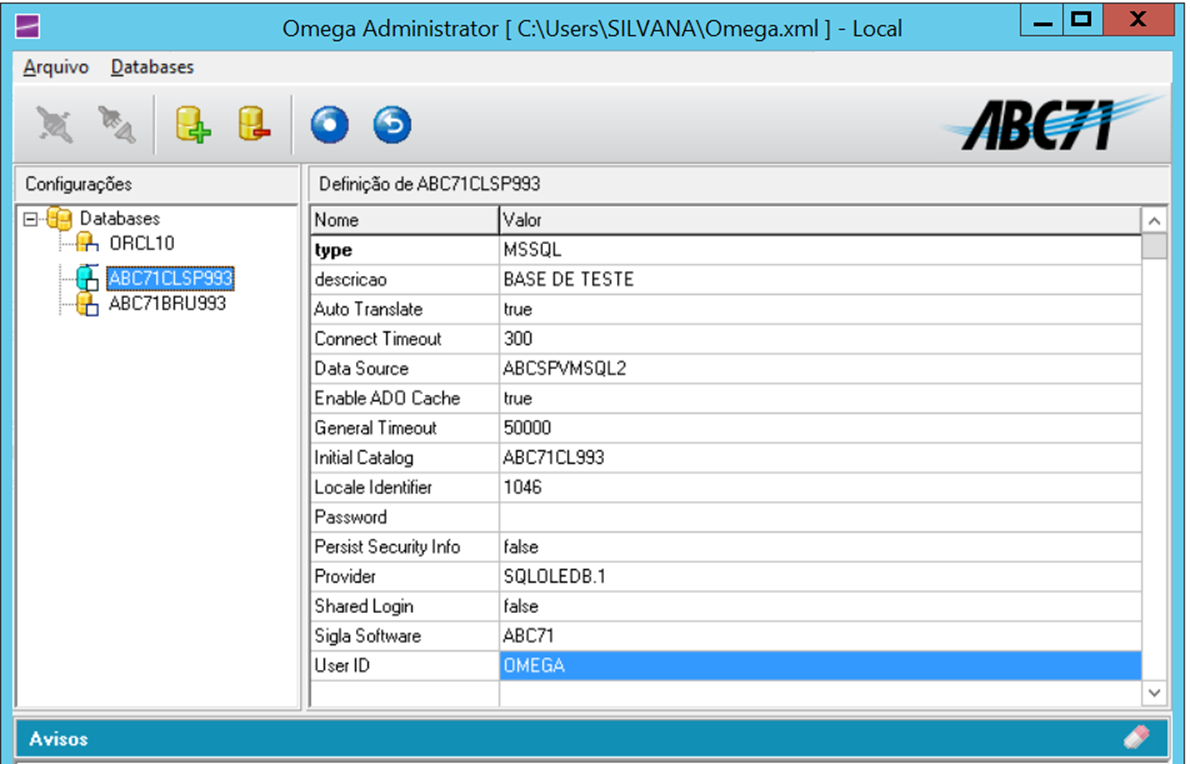Select ORCL10 in the tree
Screen dimensions: 1190x764
(142, 243)
